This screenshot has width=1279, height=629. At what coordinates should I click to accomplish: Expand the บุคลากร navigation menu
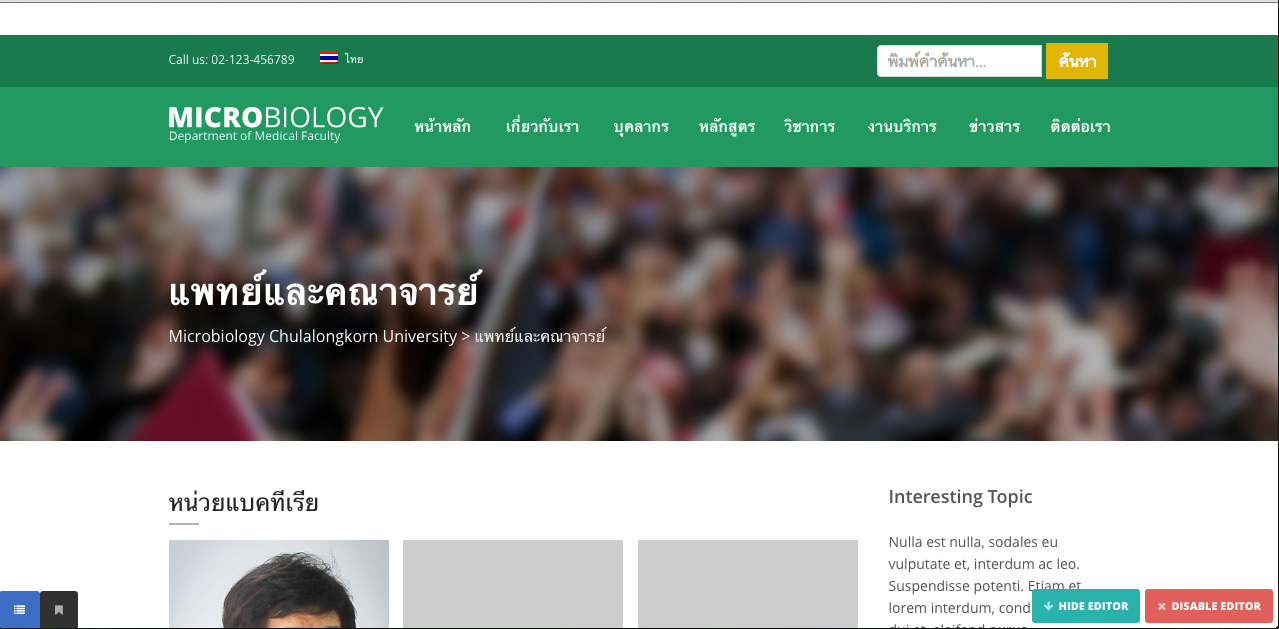641,127
